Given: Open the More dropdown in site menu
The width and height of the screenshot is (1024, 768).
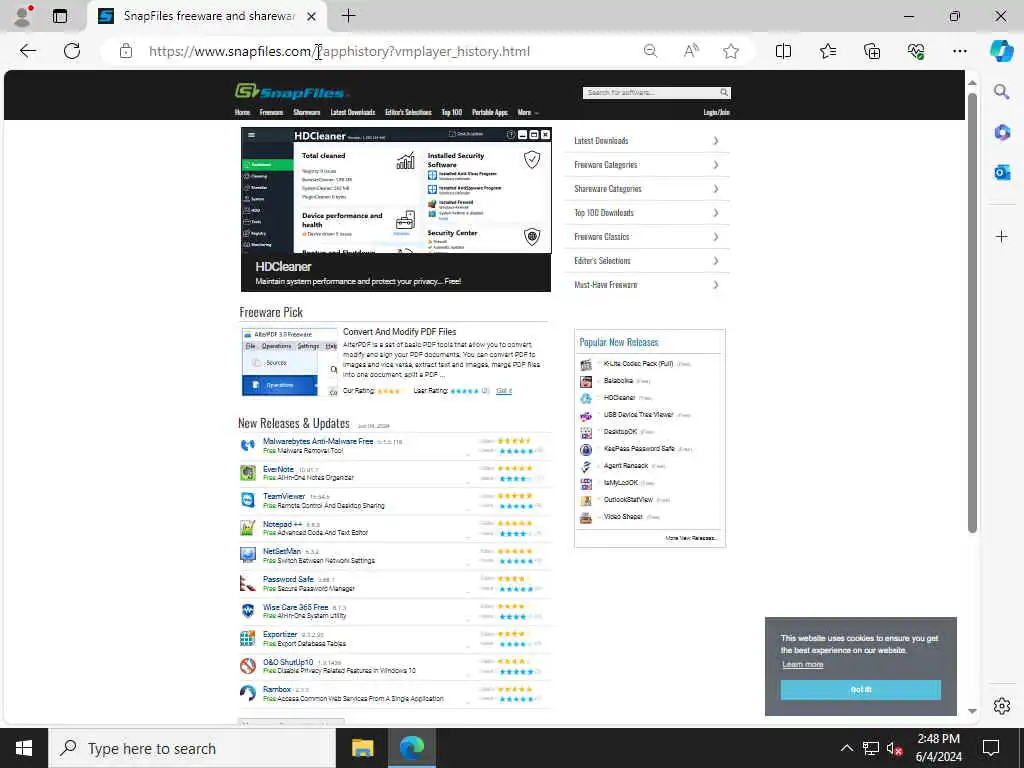Looking at the screenshot, I should (528, 112).
